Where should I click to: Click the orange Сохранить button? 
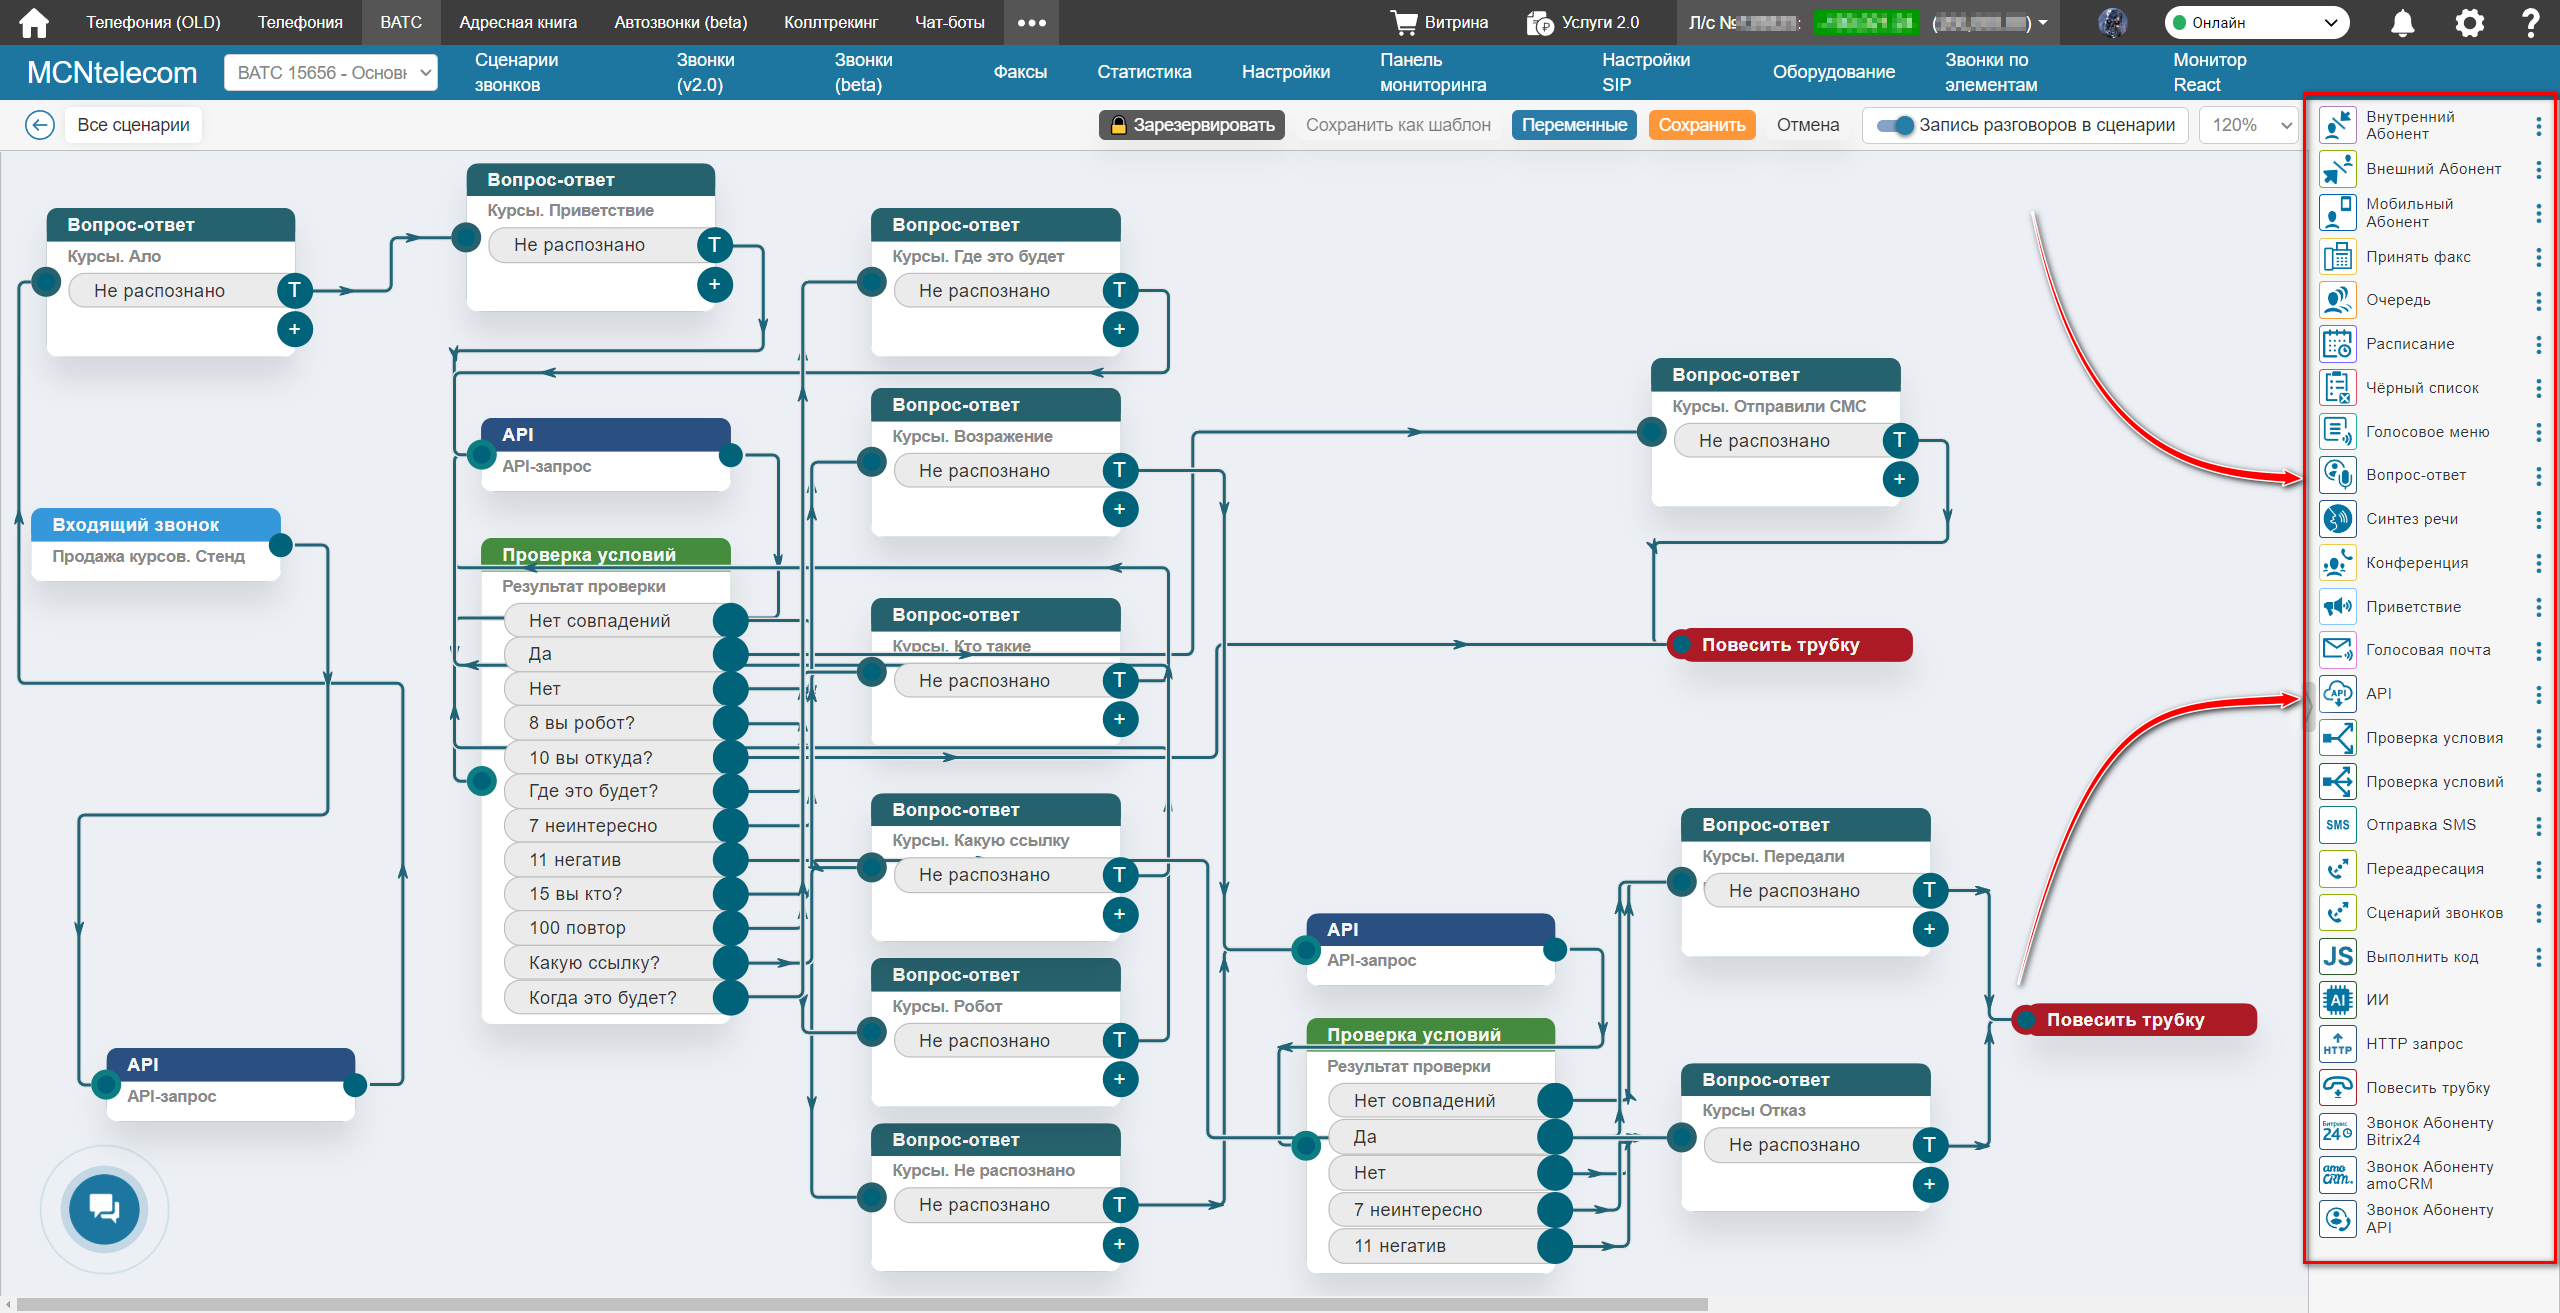tap(1701, 125)
